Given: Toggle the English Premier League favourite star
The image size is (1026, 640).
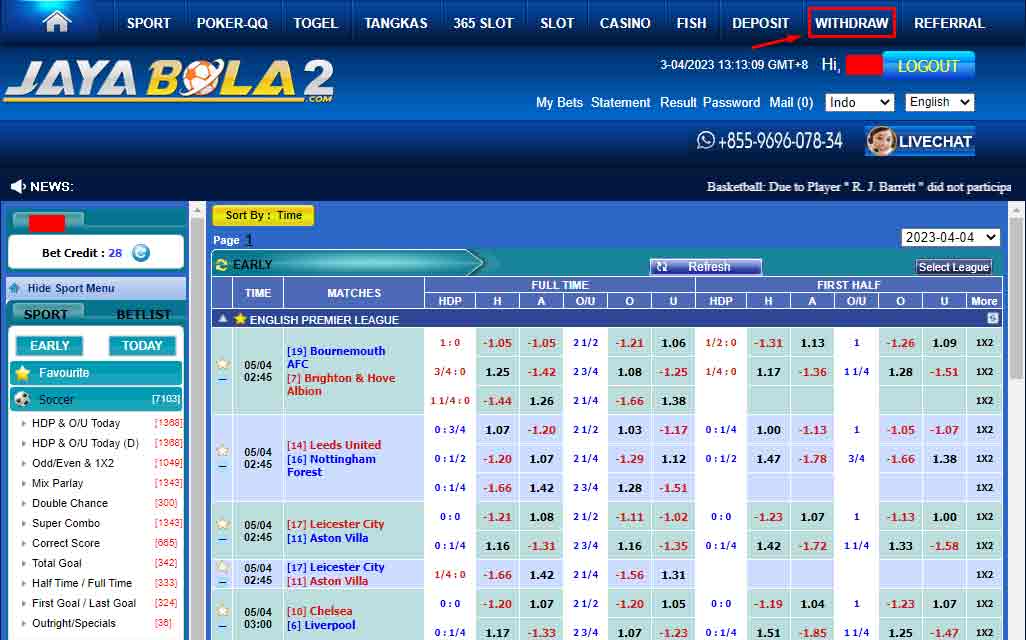Looking at the screenshot, I should pos(240,319).
